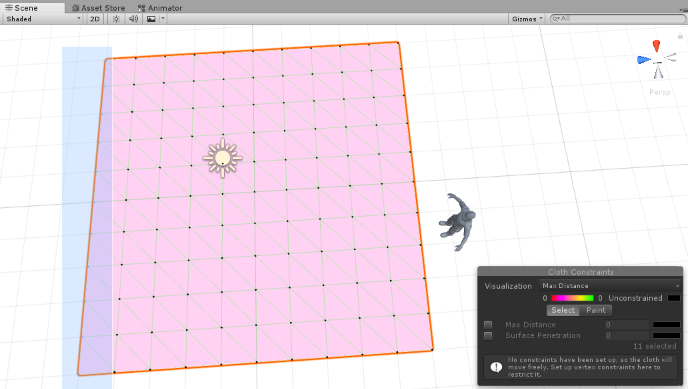Click the red Y axis cone on gizmo
Viewport: 688px width, 389px height.
656,46
